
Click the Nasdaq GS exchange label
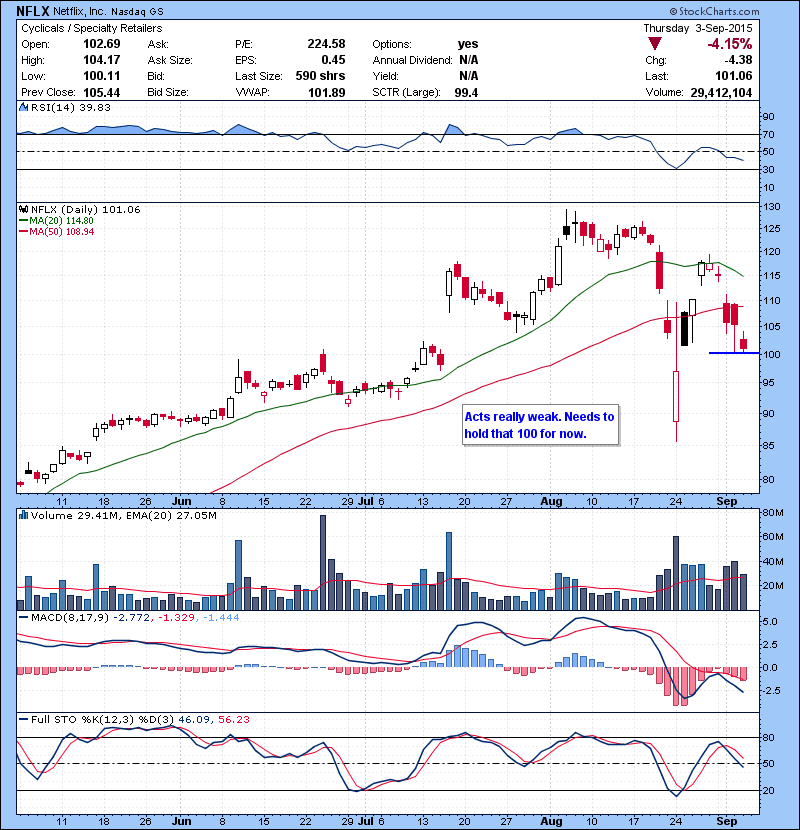pyautogui.click(x=137, y=11)
